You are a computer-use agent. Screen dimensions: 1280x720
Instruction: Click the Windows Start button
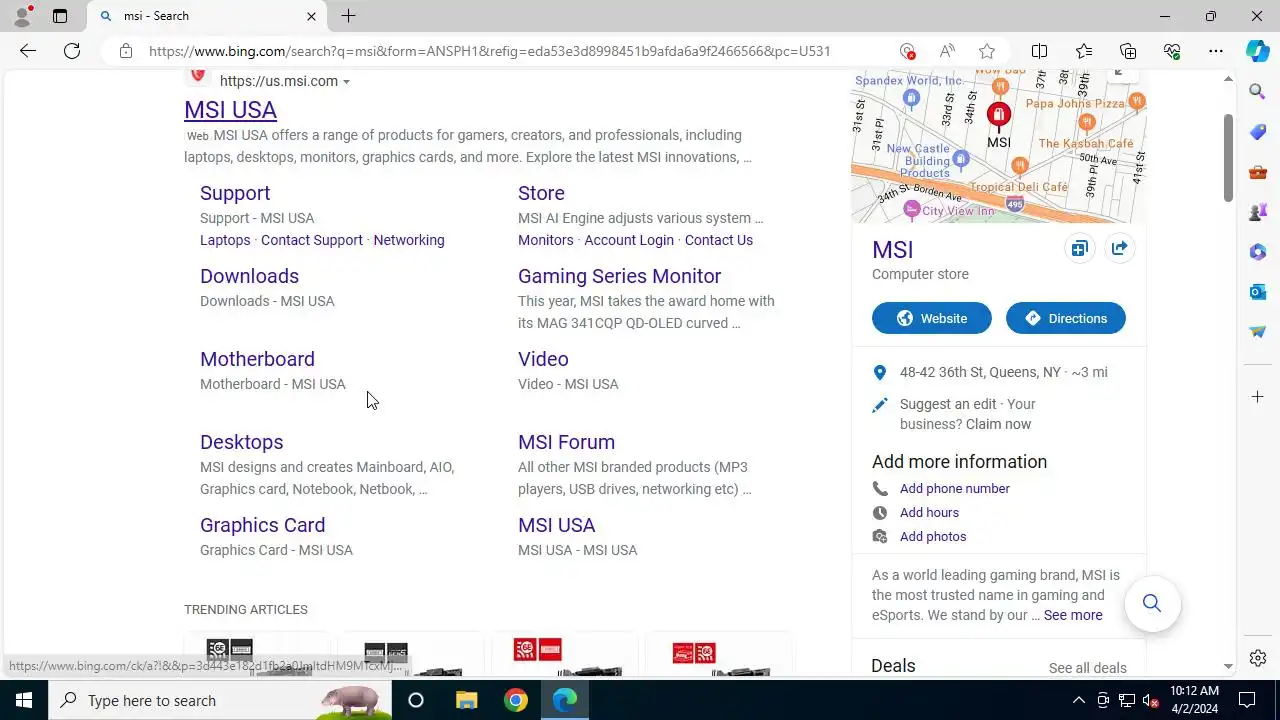(x=24, y=700)
